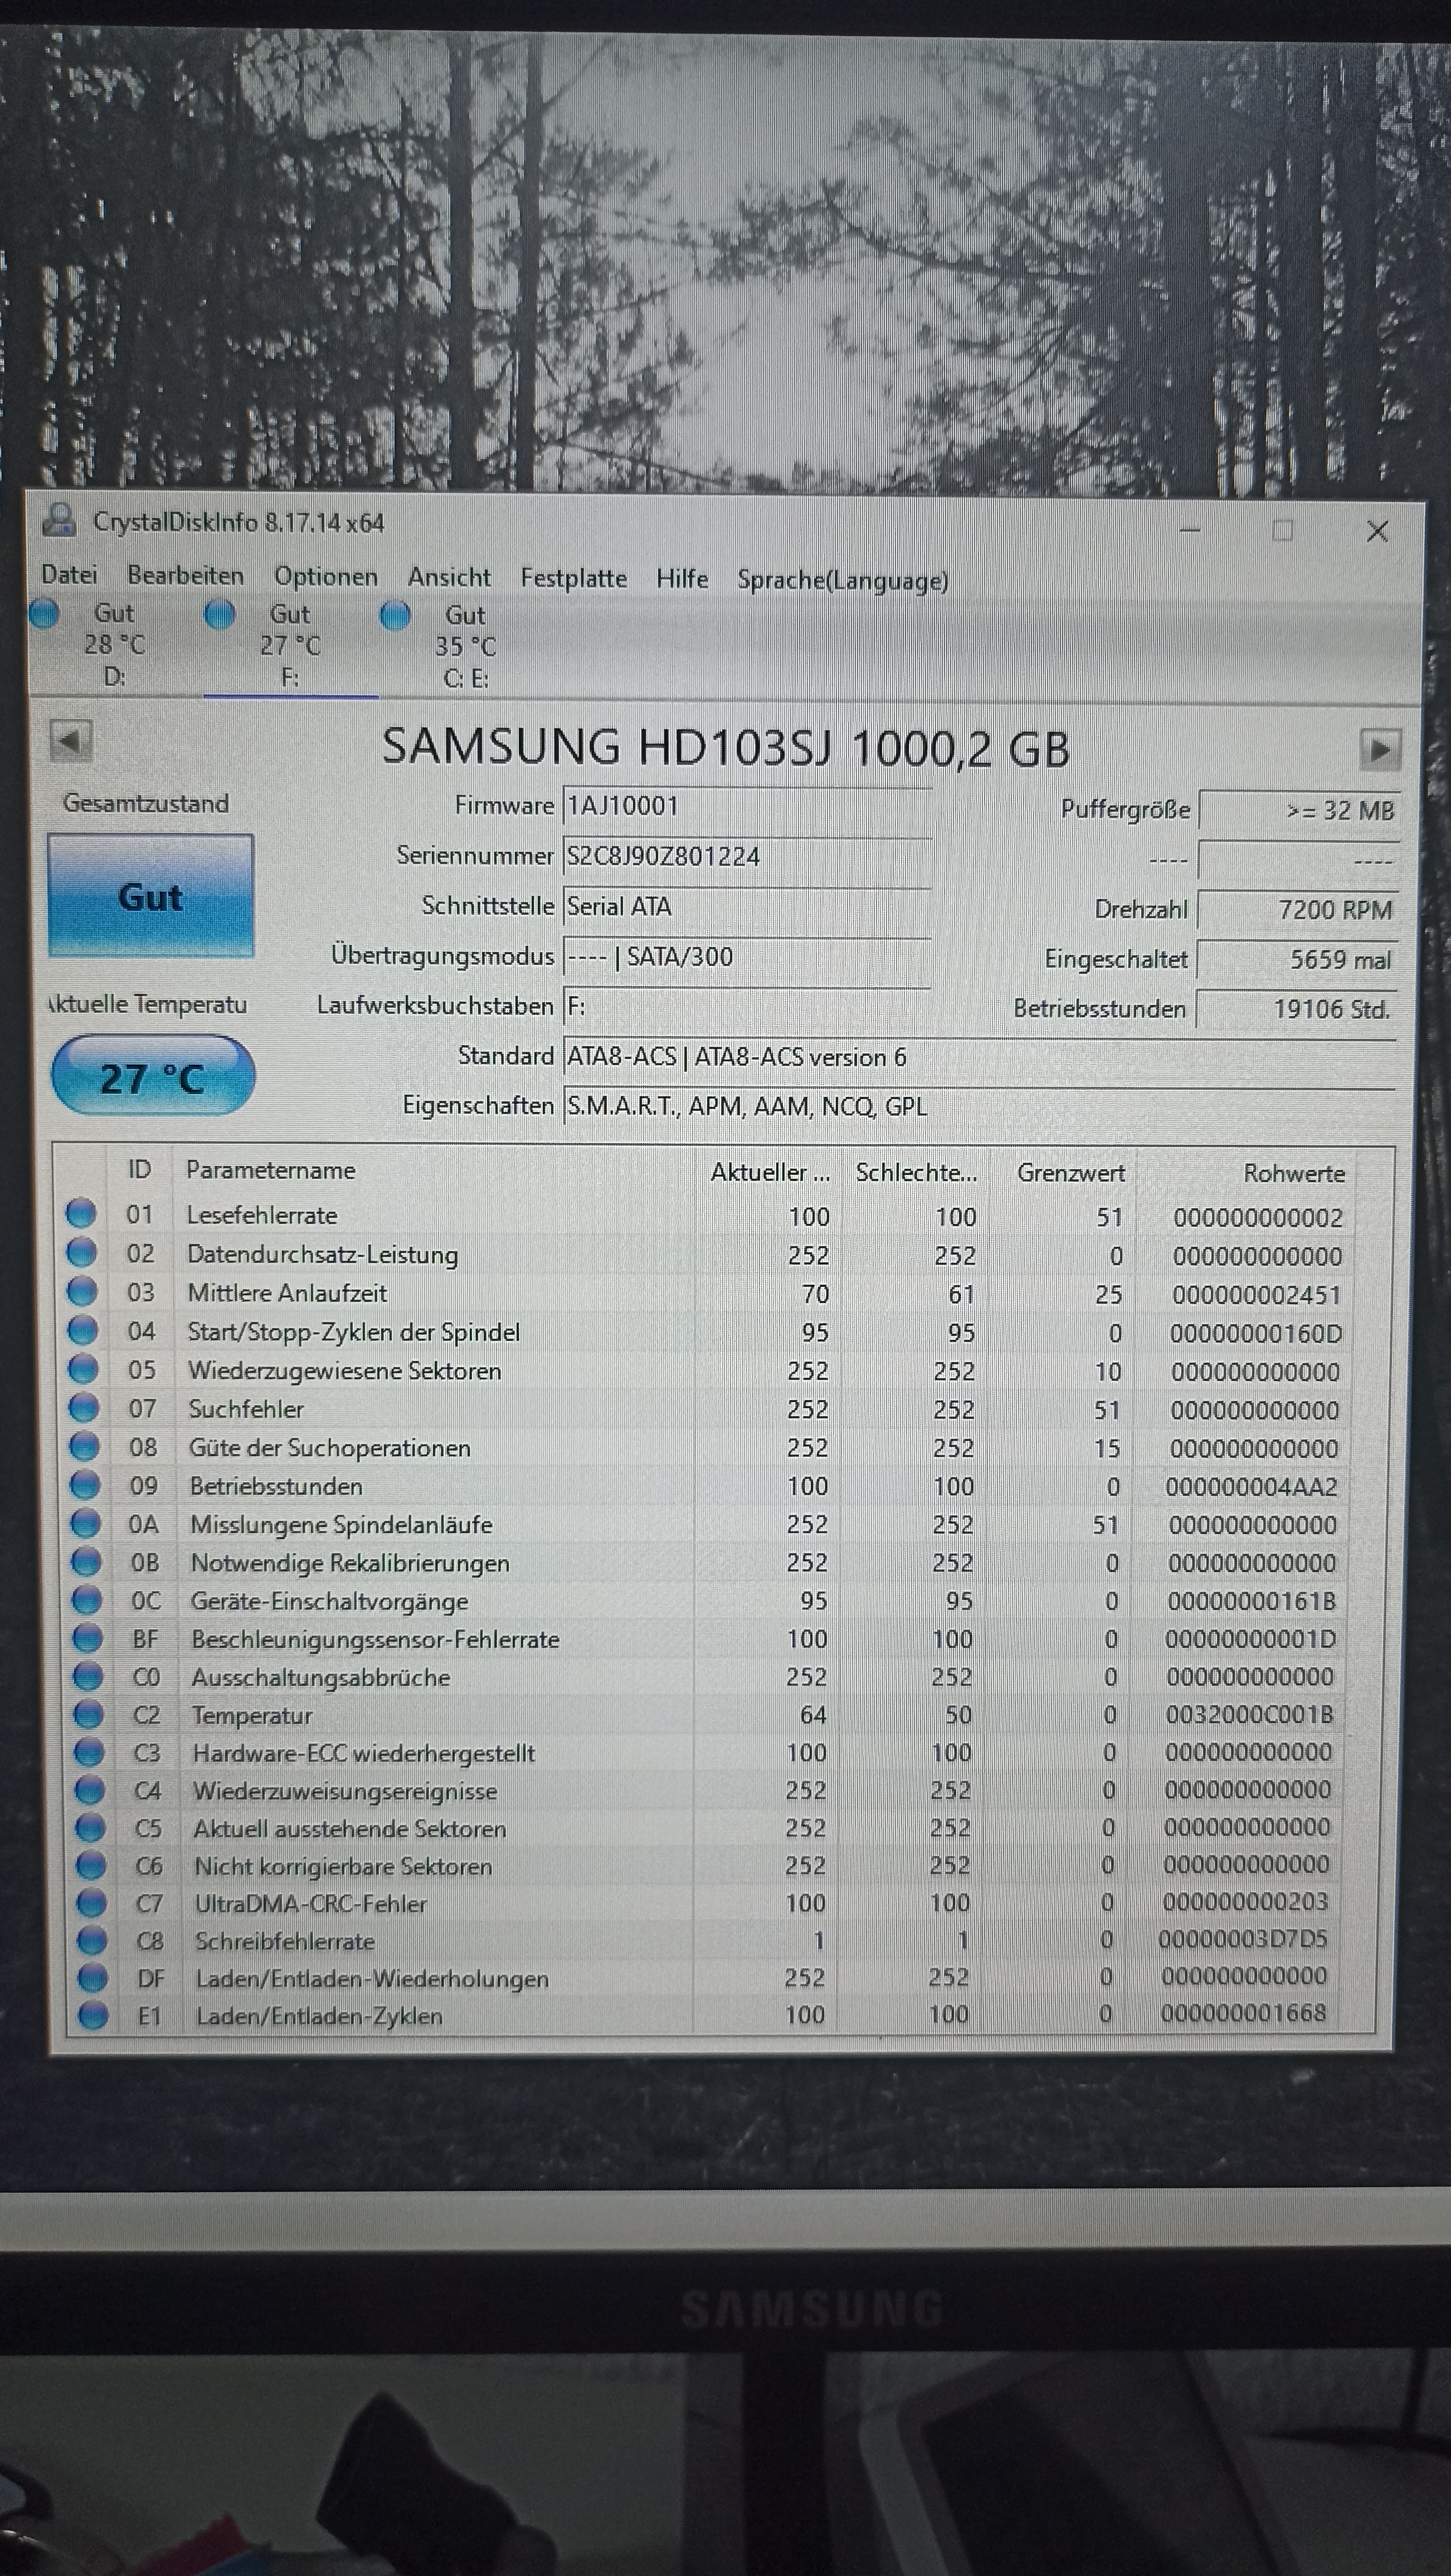Image resolution: width=1451 pixels, height=2576 pixels.
Task: Open the Datei menu
Action: pyautogui.click(x=69, y=575)
